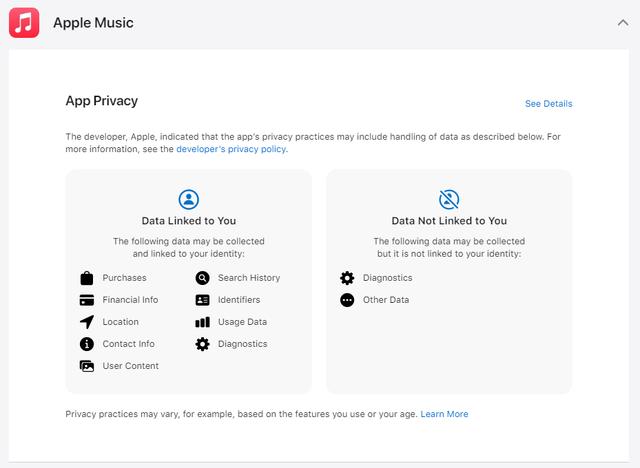Click the Identifiers ID card icon
The image size is (640, 468).
pos(203,300)
